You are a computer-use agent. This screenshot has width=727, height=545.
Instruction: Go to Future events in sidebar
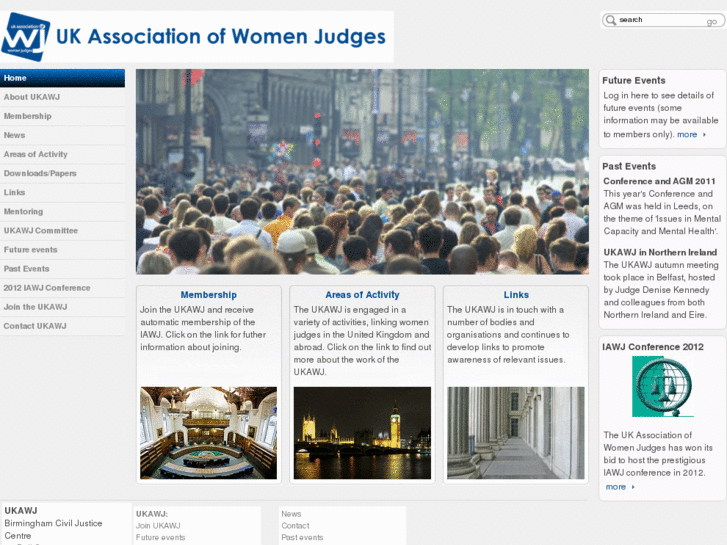(x=62, y=250)
